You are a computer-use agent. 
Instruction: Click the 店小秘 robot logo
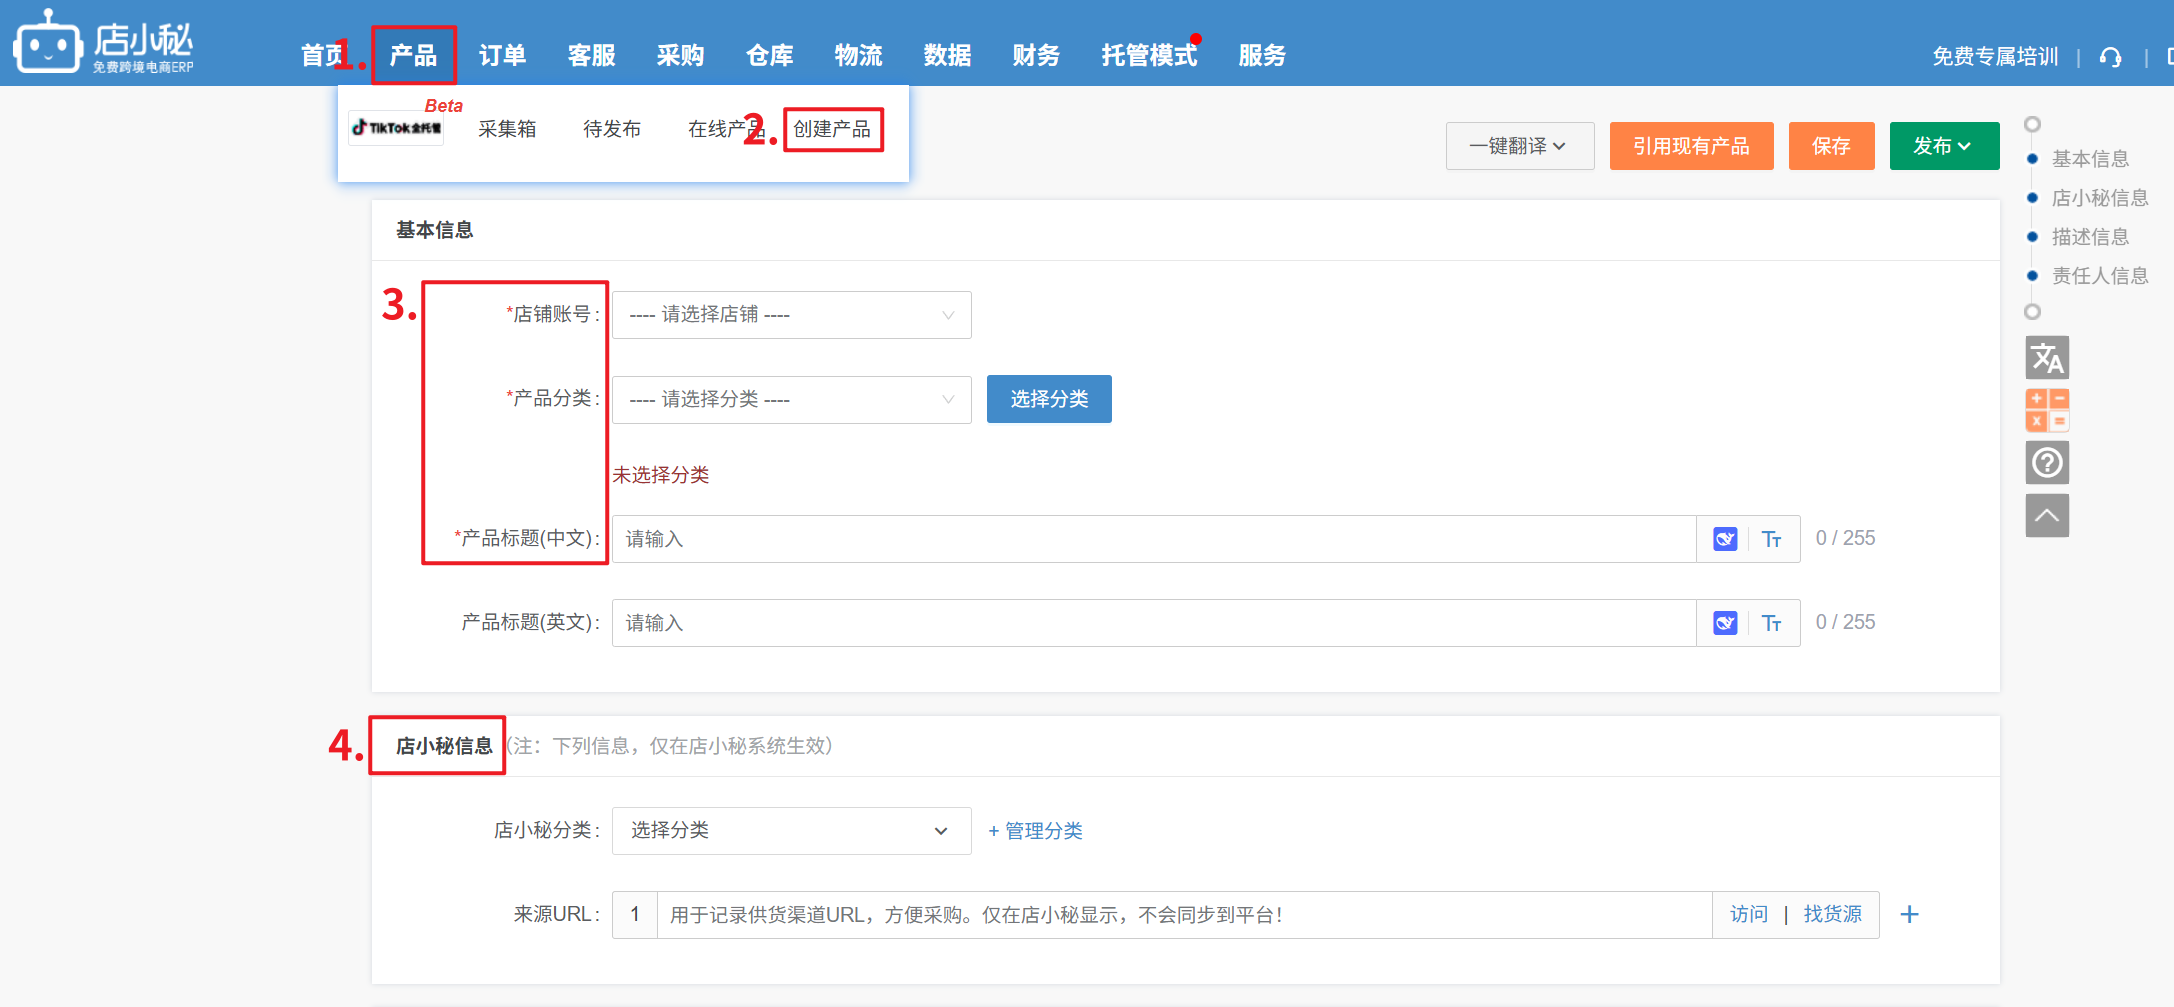coord(47,43)
